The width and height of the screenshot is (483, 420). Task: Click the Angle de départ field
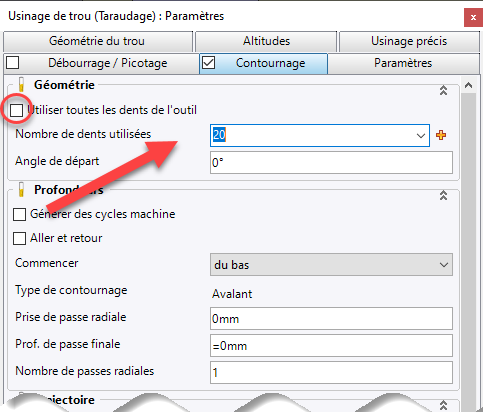coord(331,163)
